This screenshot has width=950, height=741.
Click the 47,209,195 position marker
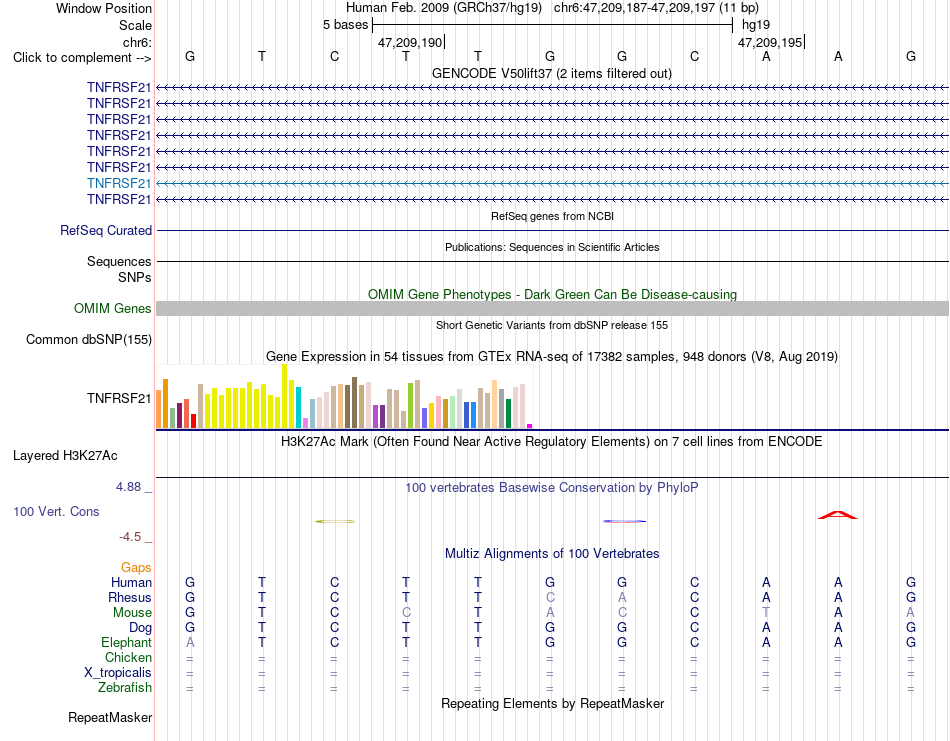coord(770,42)
